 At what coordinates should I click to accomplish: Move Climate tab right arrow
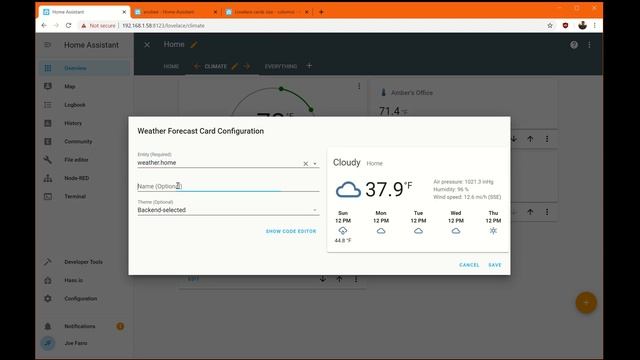tap(247, 66)
